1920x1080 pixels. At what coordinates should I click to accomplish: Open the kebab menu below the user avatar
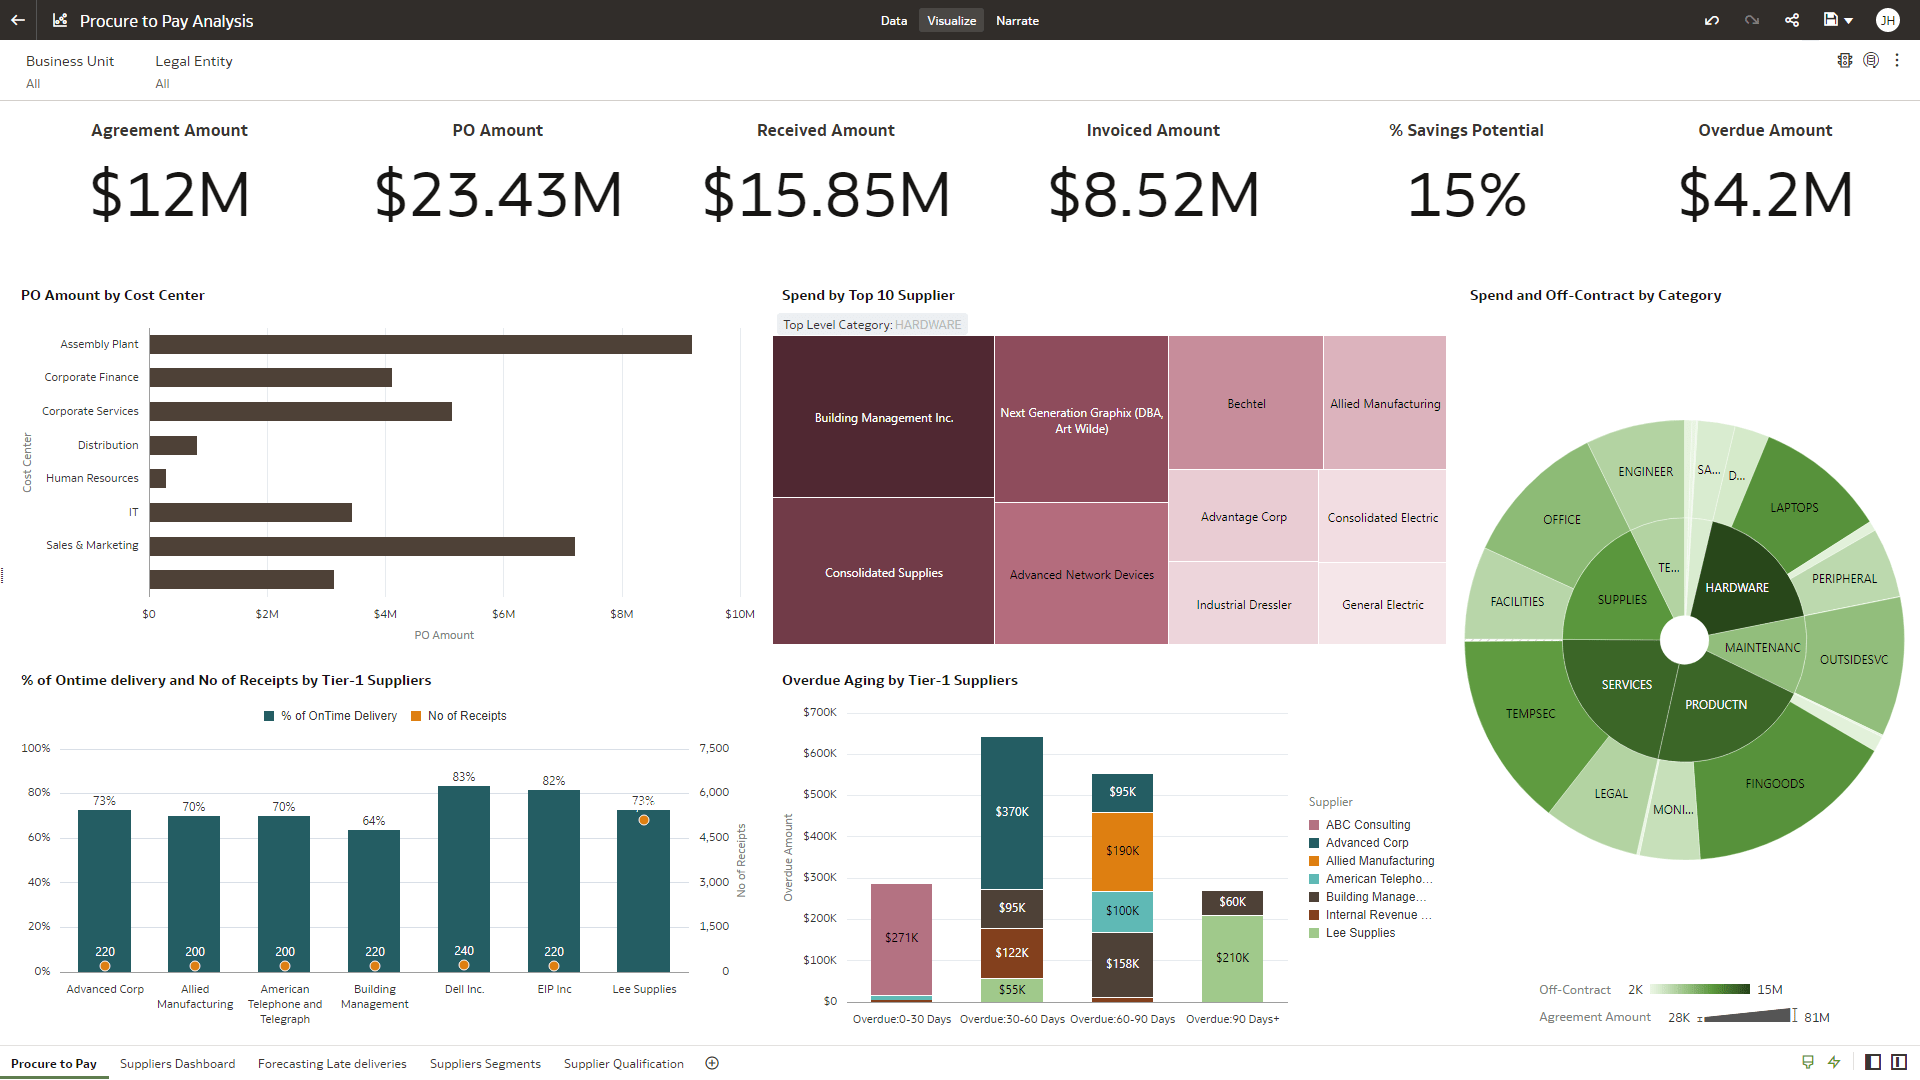pos(1898,60)
